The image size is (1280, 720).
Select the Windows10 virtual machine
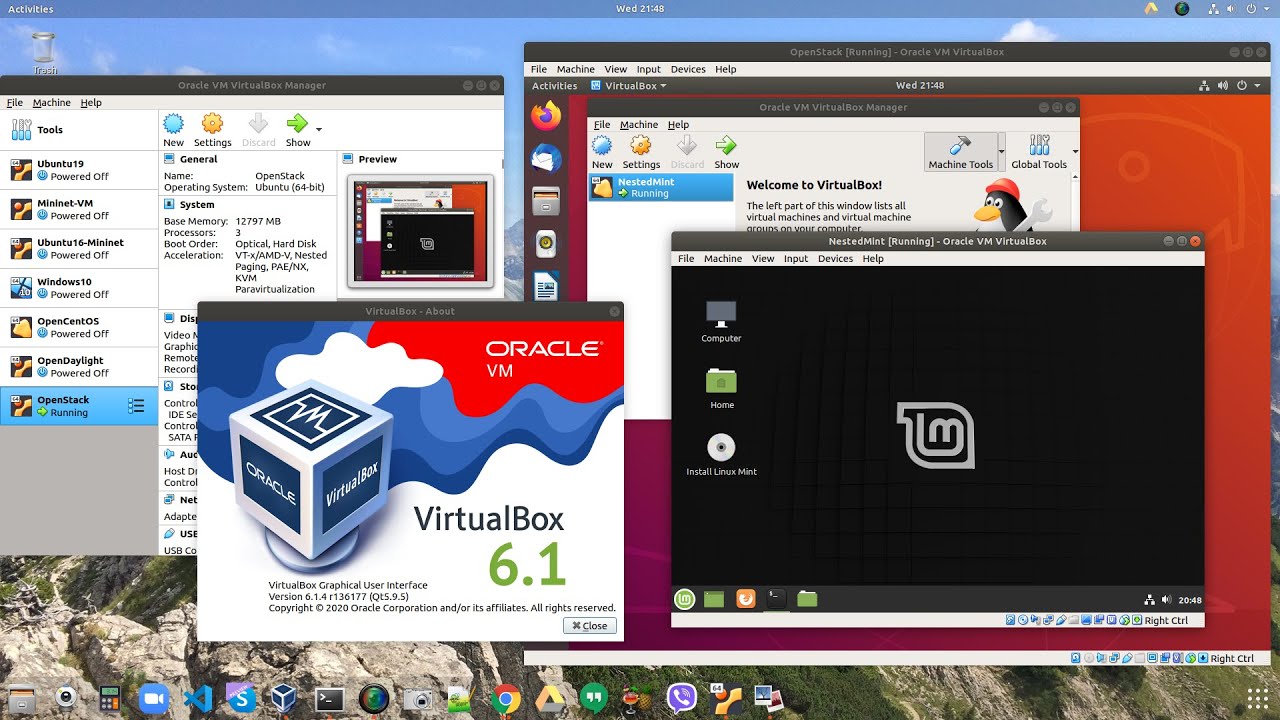click(79, 288)
